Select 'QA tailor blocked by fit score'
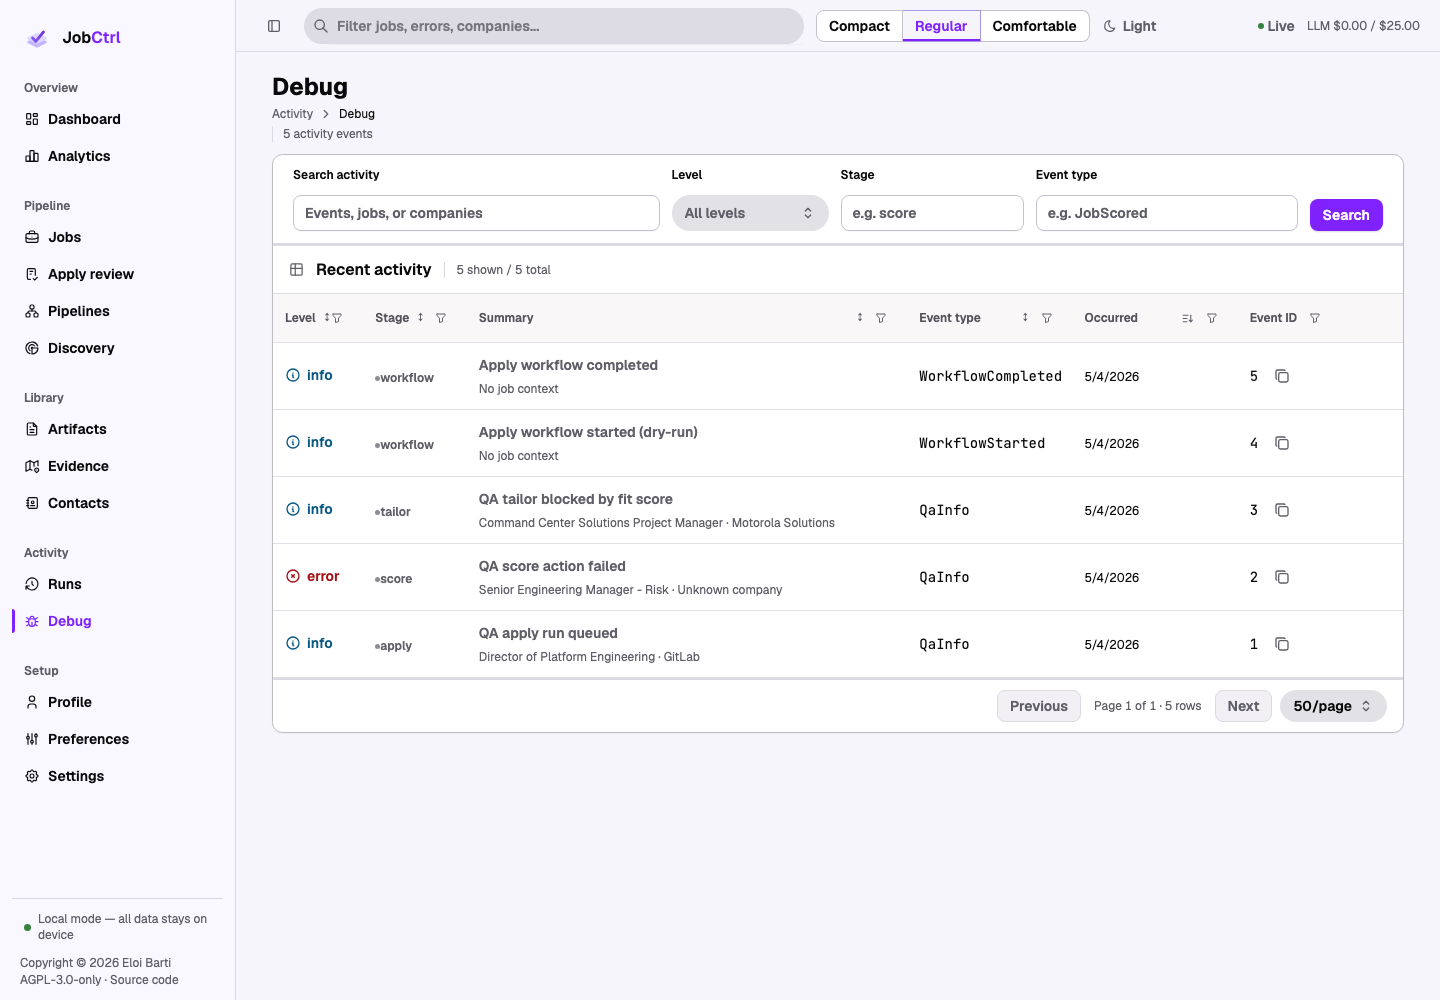The width and height of the screenshot is (1440, 1000). [x=576, y=499]
